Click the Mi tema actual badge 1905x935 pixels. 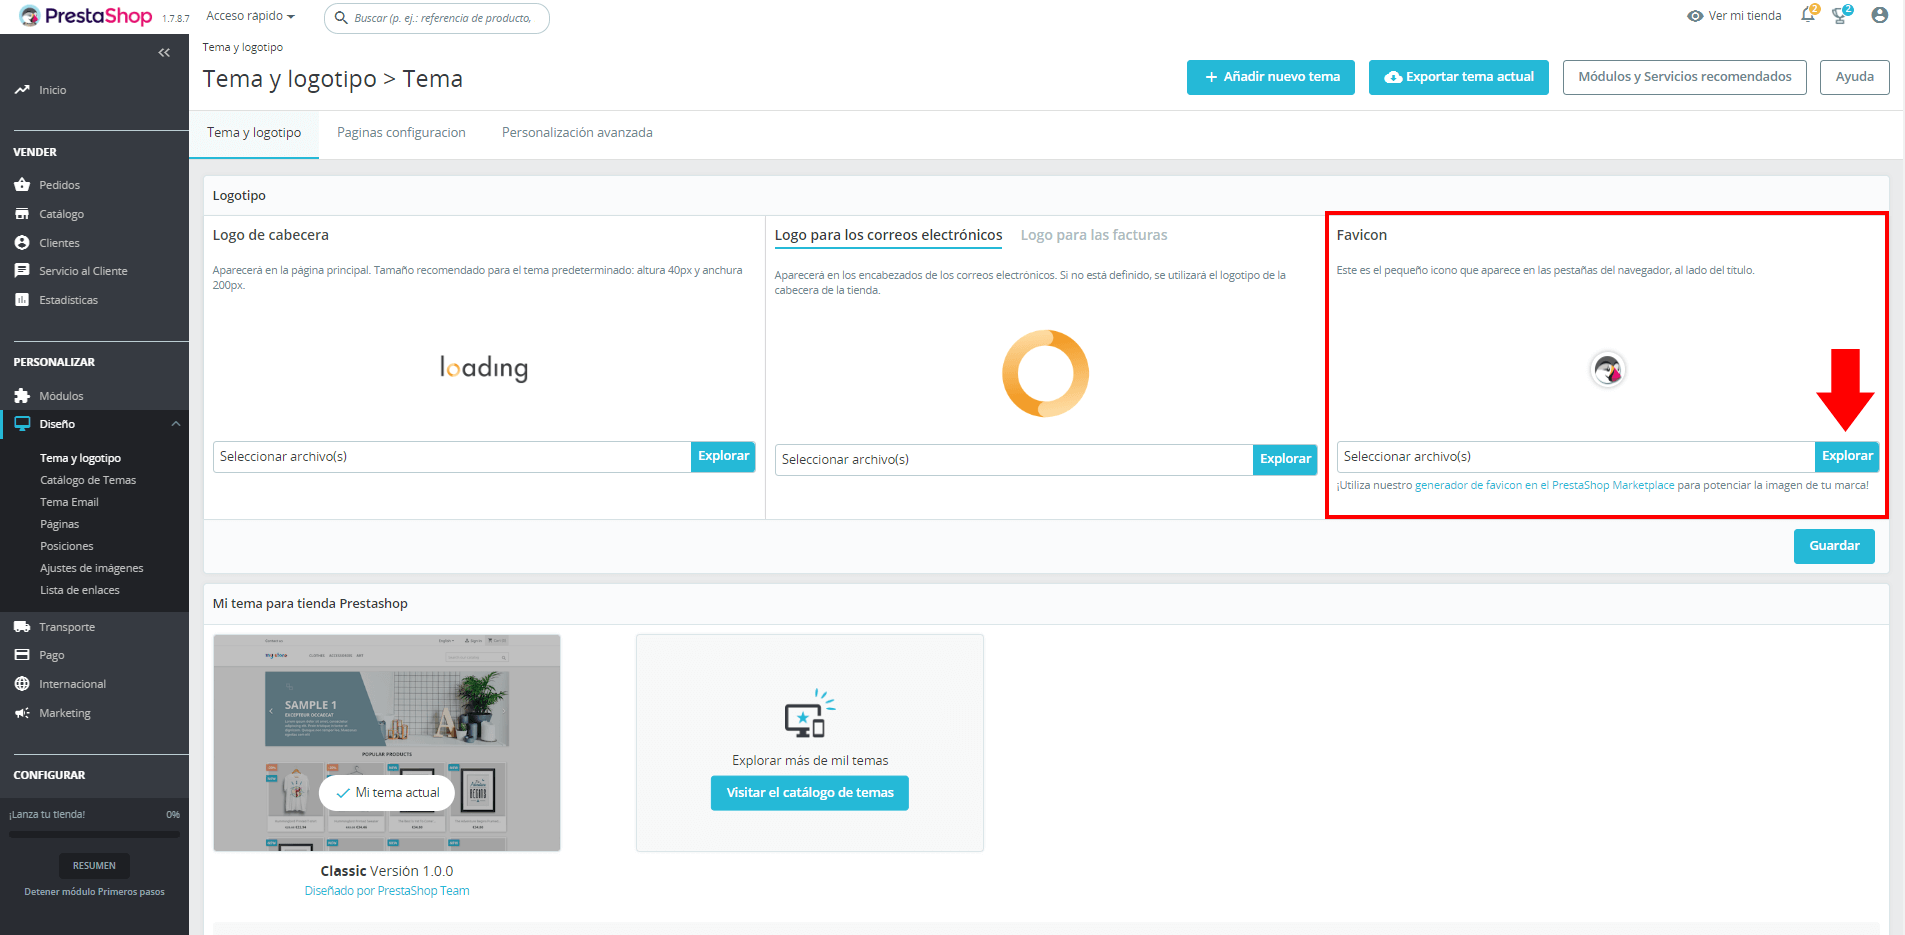coord(387,792)
